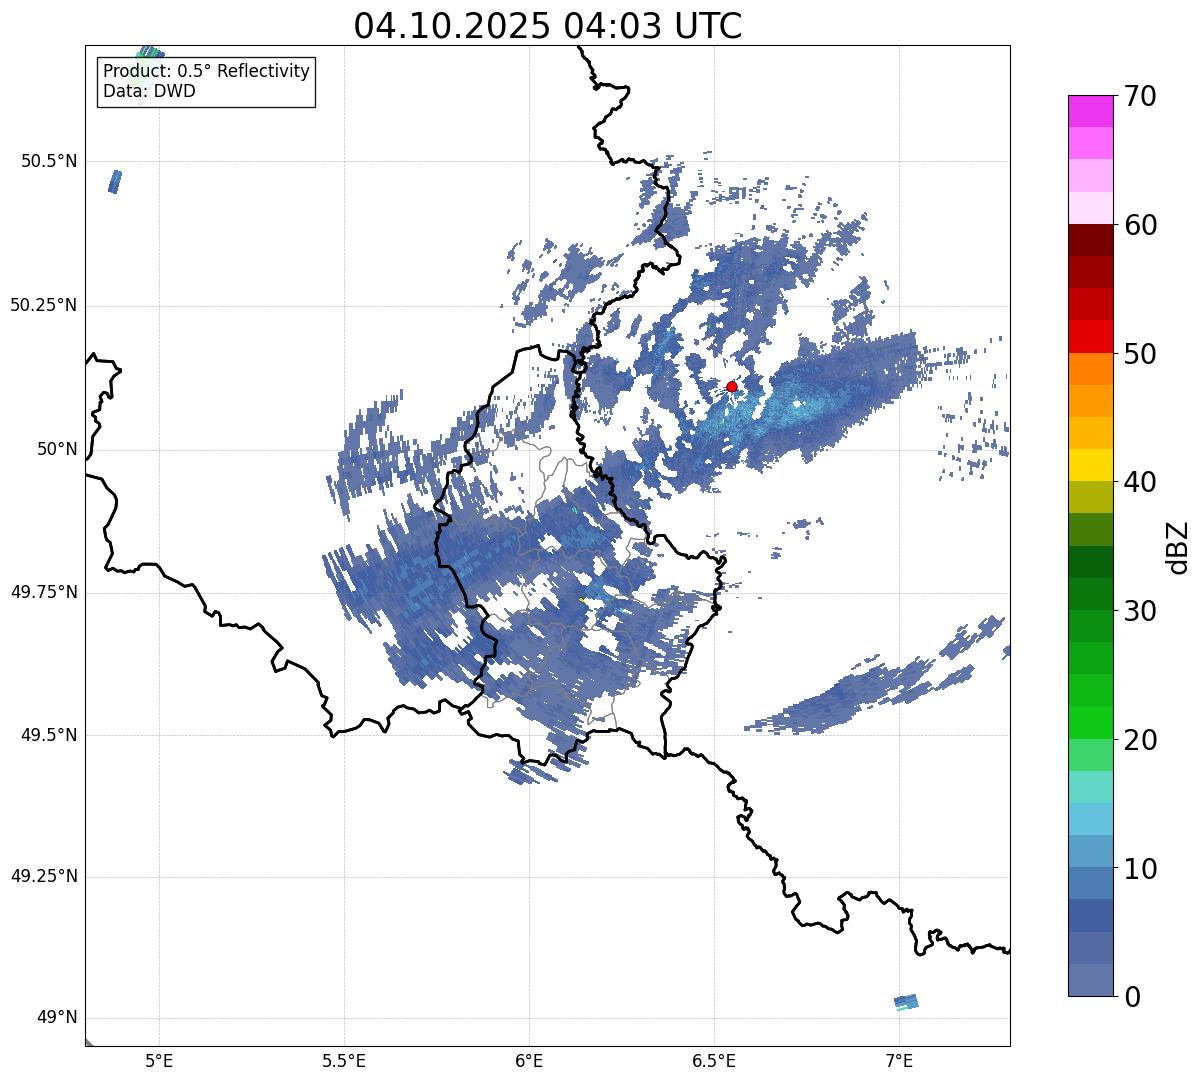Click the title '04.10.2025 04:03 UTC'
1202x1081 pixels.
pos(548,25)
